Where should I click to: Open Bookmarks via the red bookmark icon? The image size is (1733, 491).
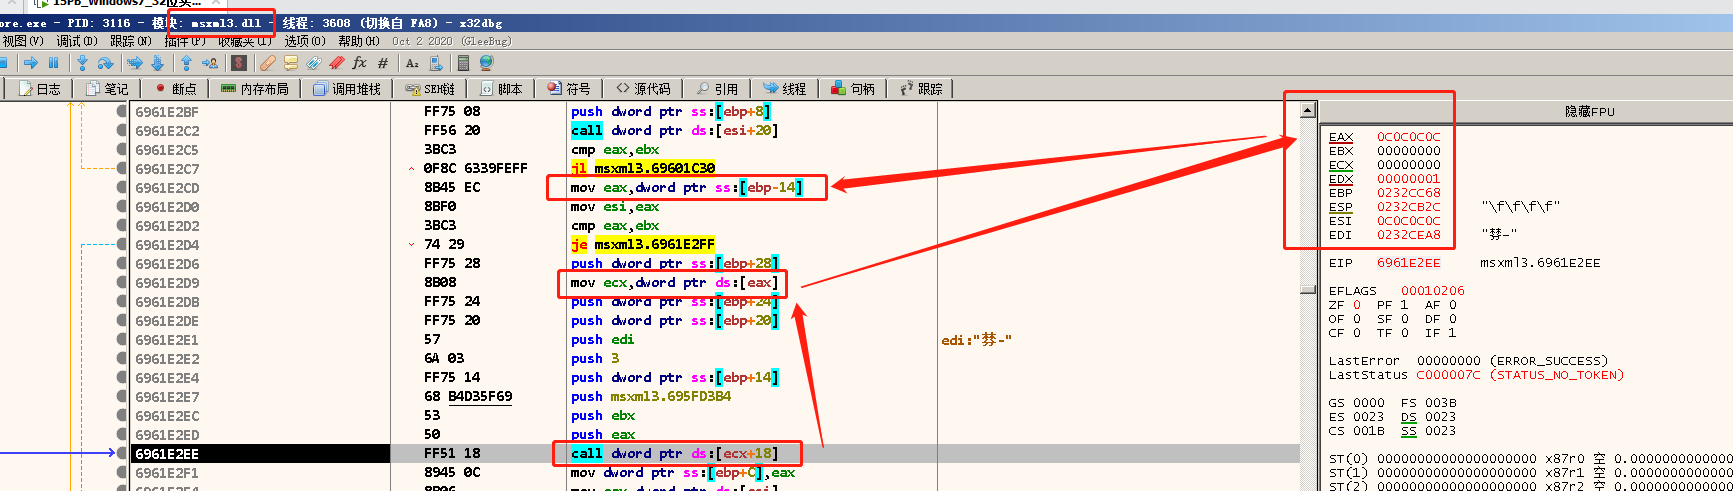pyautogui.click(x=337, y=63)
